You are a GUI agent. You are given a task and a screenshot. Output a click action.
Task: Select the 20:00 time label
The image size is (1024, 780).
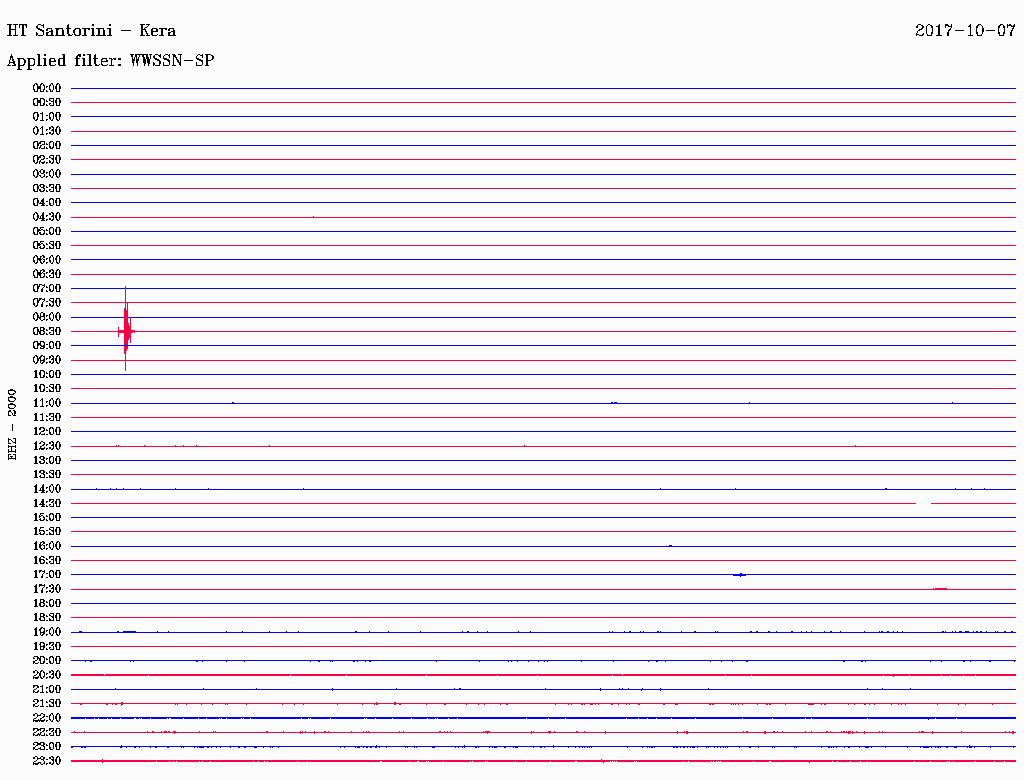tap(47, 660)
